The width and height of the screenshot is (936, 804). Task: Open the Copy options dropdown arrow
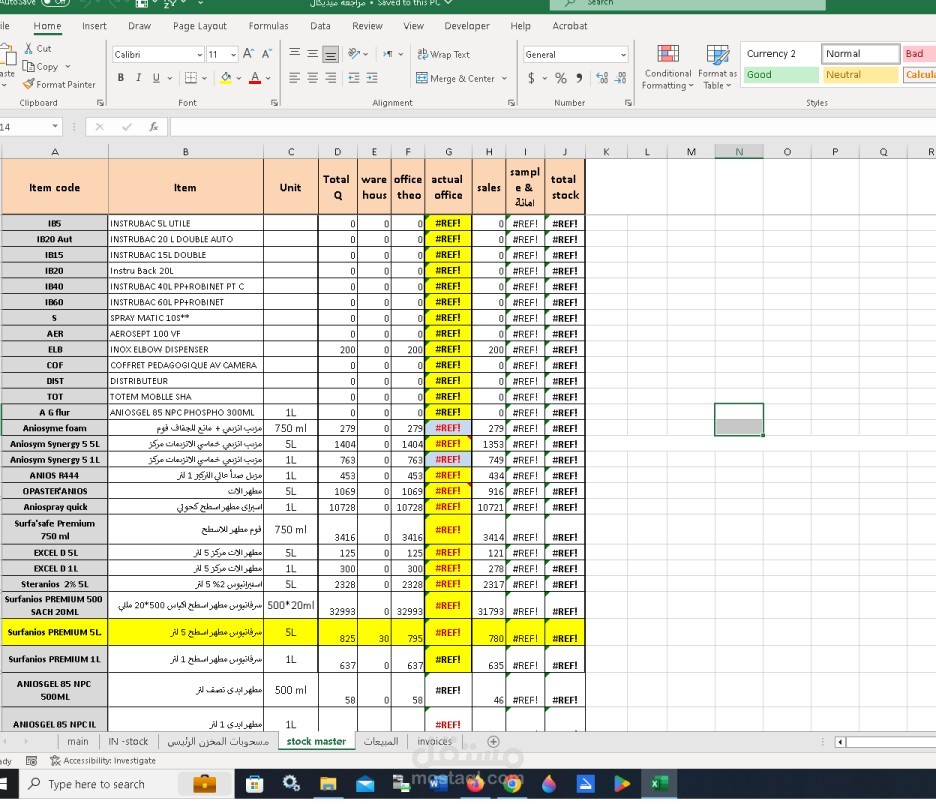pos(67,66)
